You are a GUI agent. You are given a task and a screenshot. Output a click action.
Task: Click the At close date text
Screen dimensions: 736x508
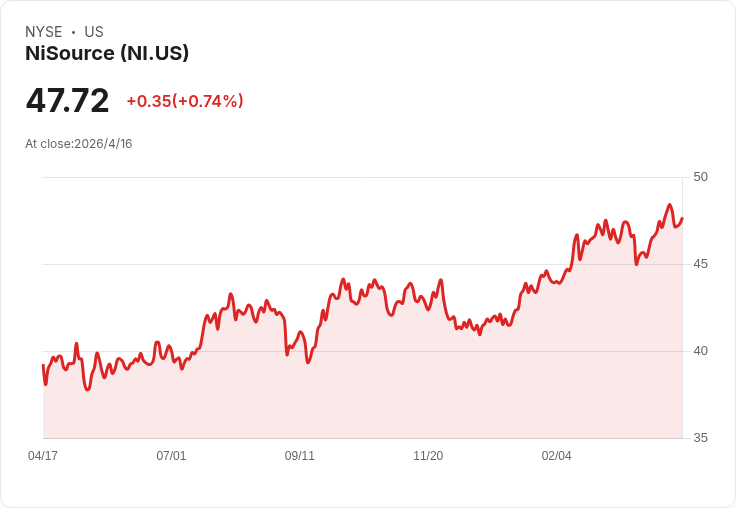pos(79,144)
